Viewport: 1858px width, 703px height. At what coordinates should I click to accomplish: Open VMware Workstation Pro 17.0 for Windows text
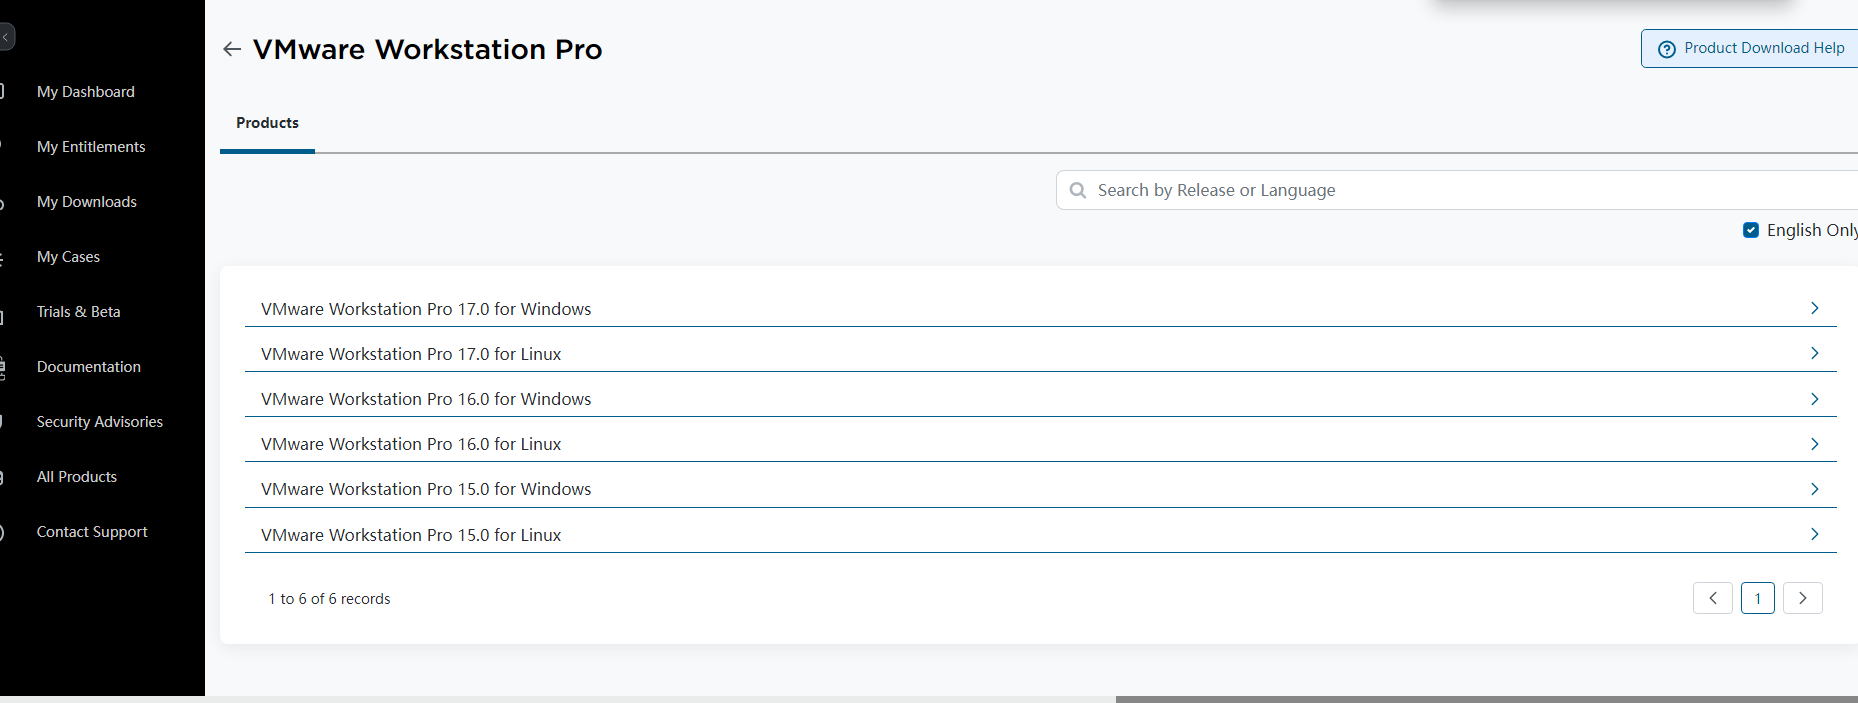(x=426, y=309)
